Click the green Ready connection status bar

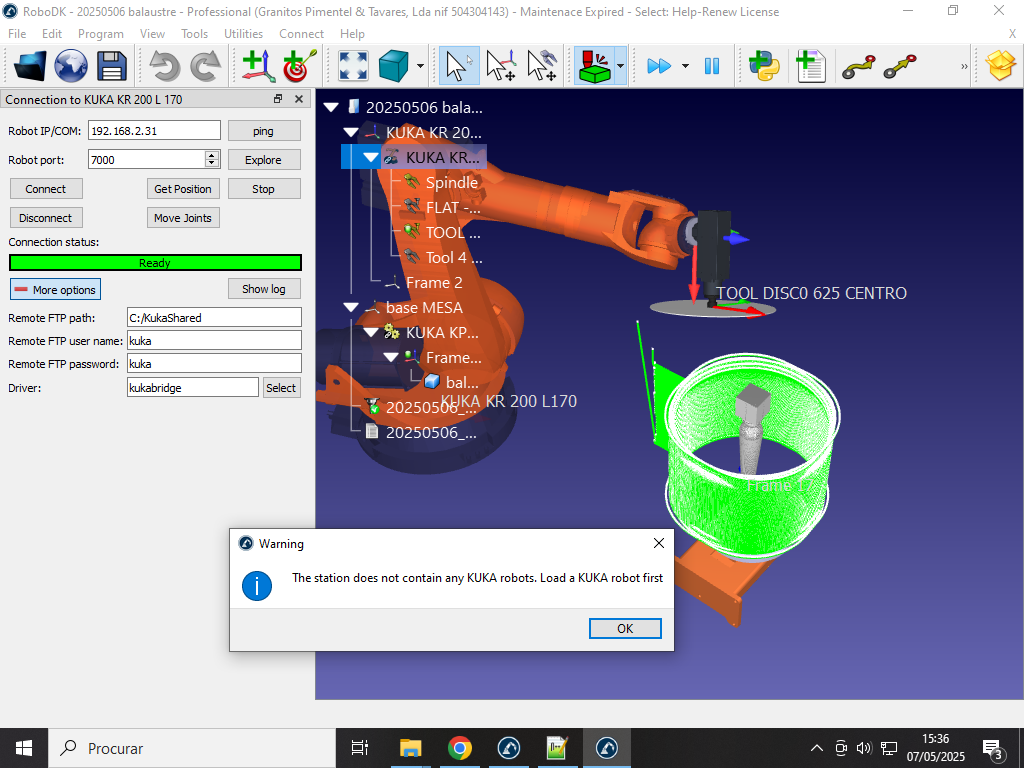155,263
